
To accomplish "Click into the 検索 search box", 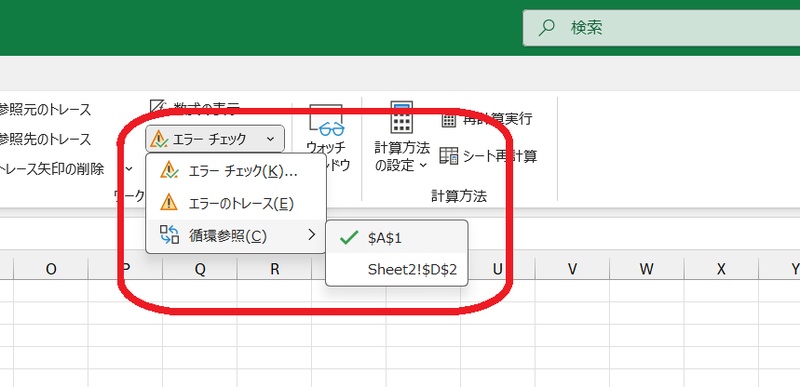I will pyautogui.click(x=661, y=28).
